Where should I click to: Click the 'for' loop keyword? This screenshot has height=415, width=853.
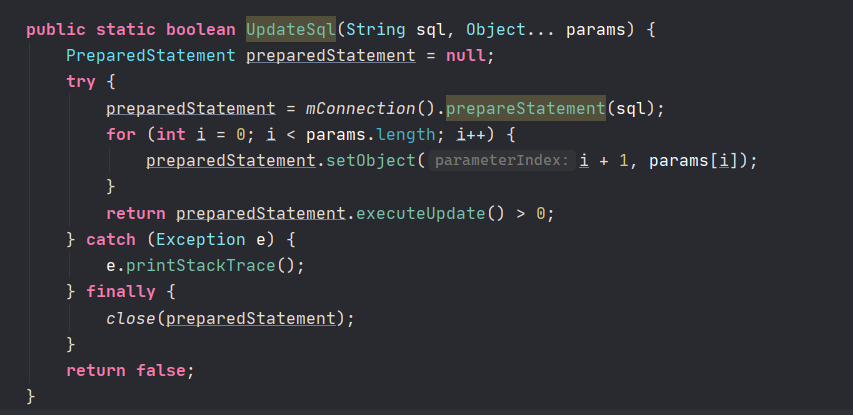(x=121, y=134)
